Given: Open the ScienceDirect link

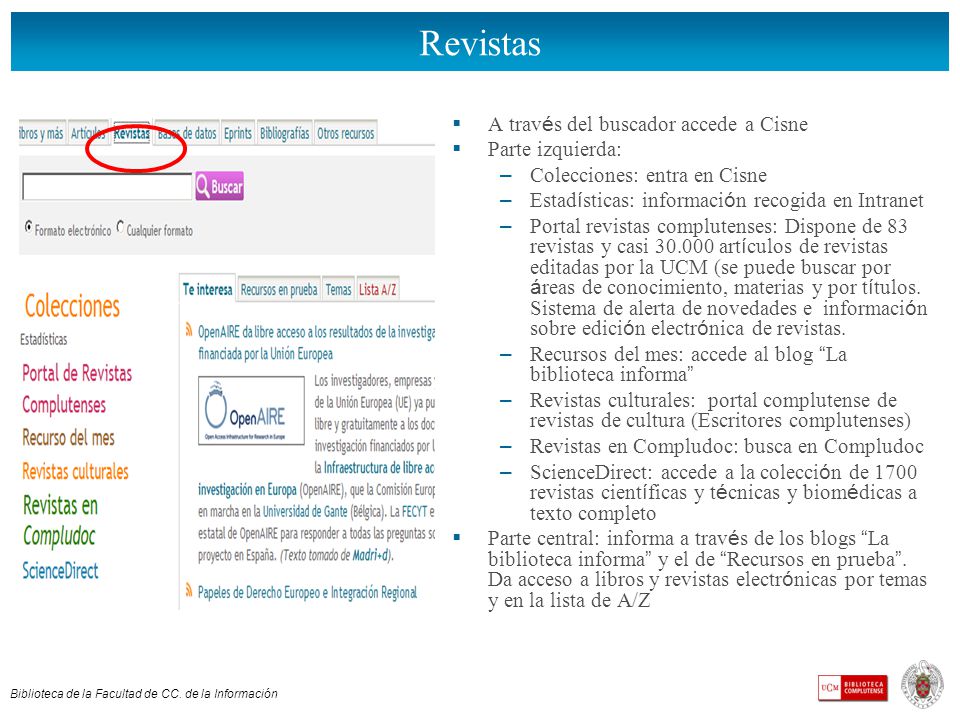Looking at the screenshot, I should [61, 571].
